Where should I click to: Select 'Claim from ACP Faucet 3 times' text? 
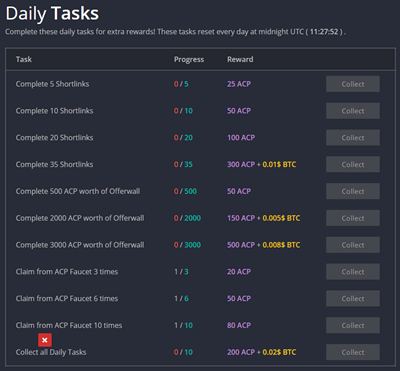coord(67,272)
